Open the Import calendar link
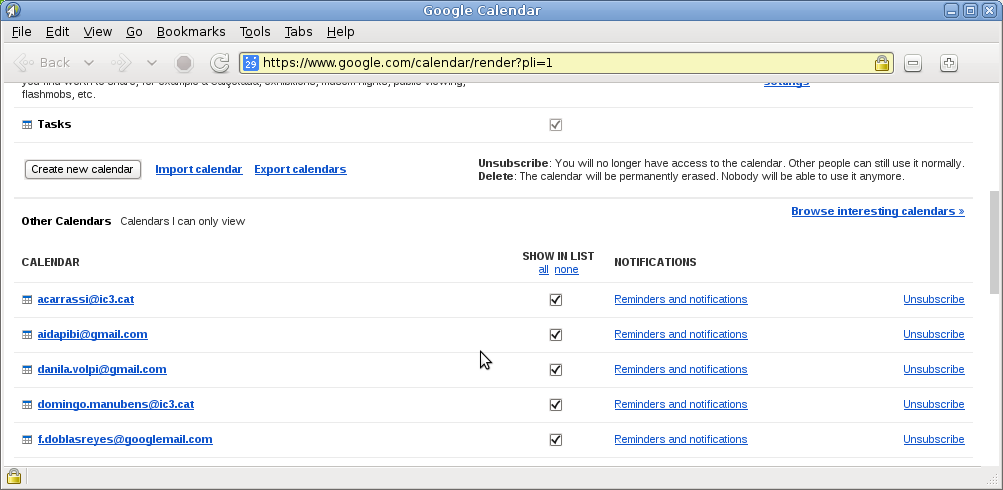 199,170
